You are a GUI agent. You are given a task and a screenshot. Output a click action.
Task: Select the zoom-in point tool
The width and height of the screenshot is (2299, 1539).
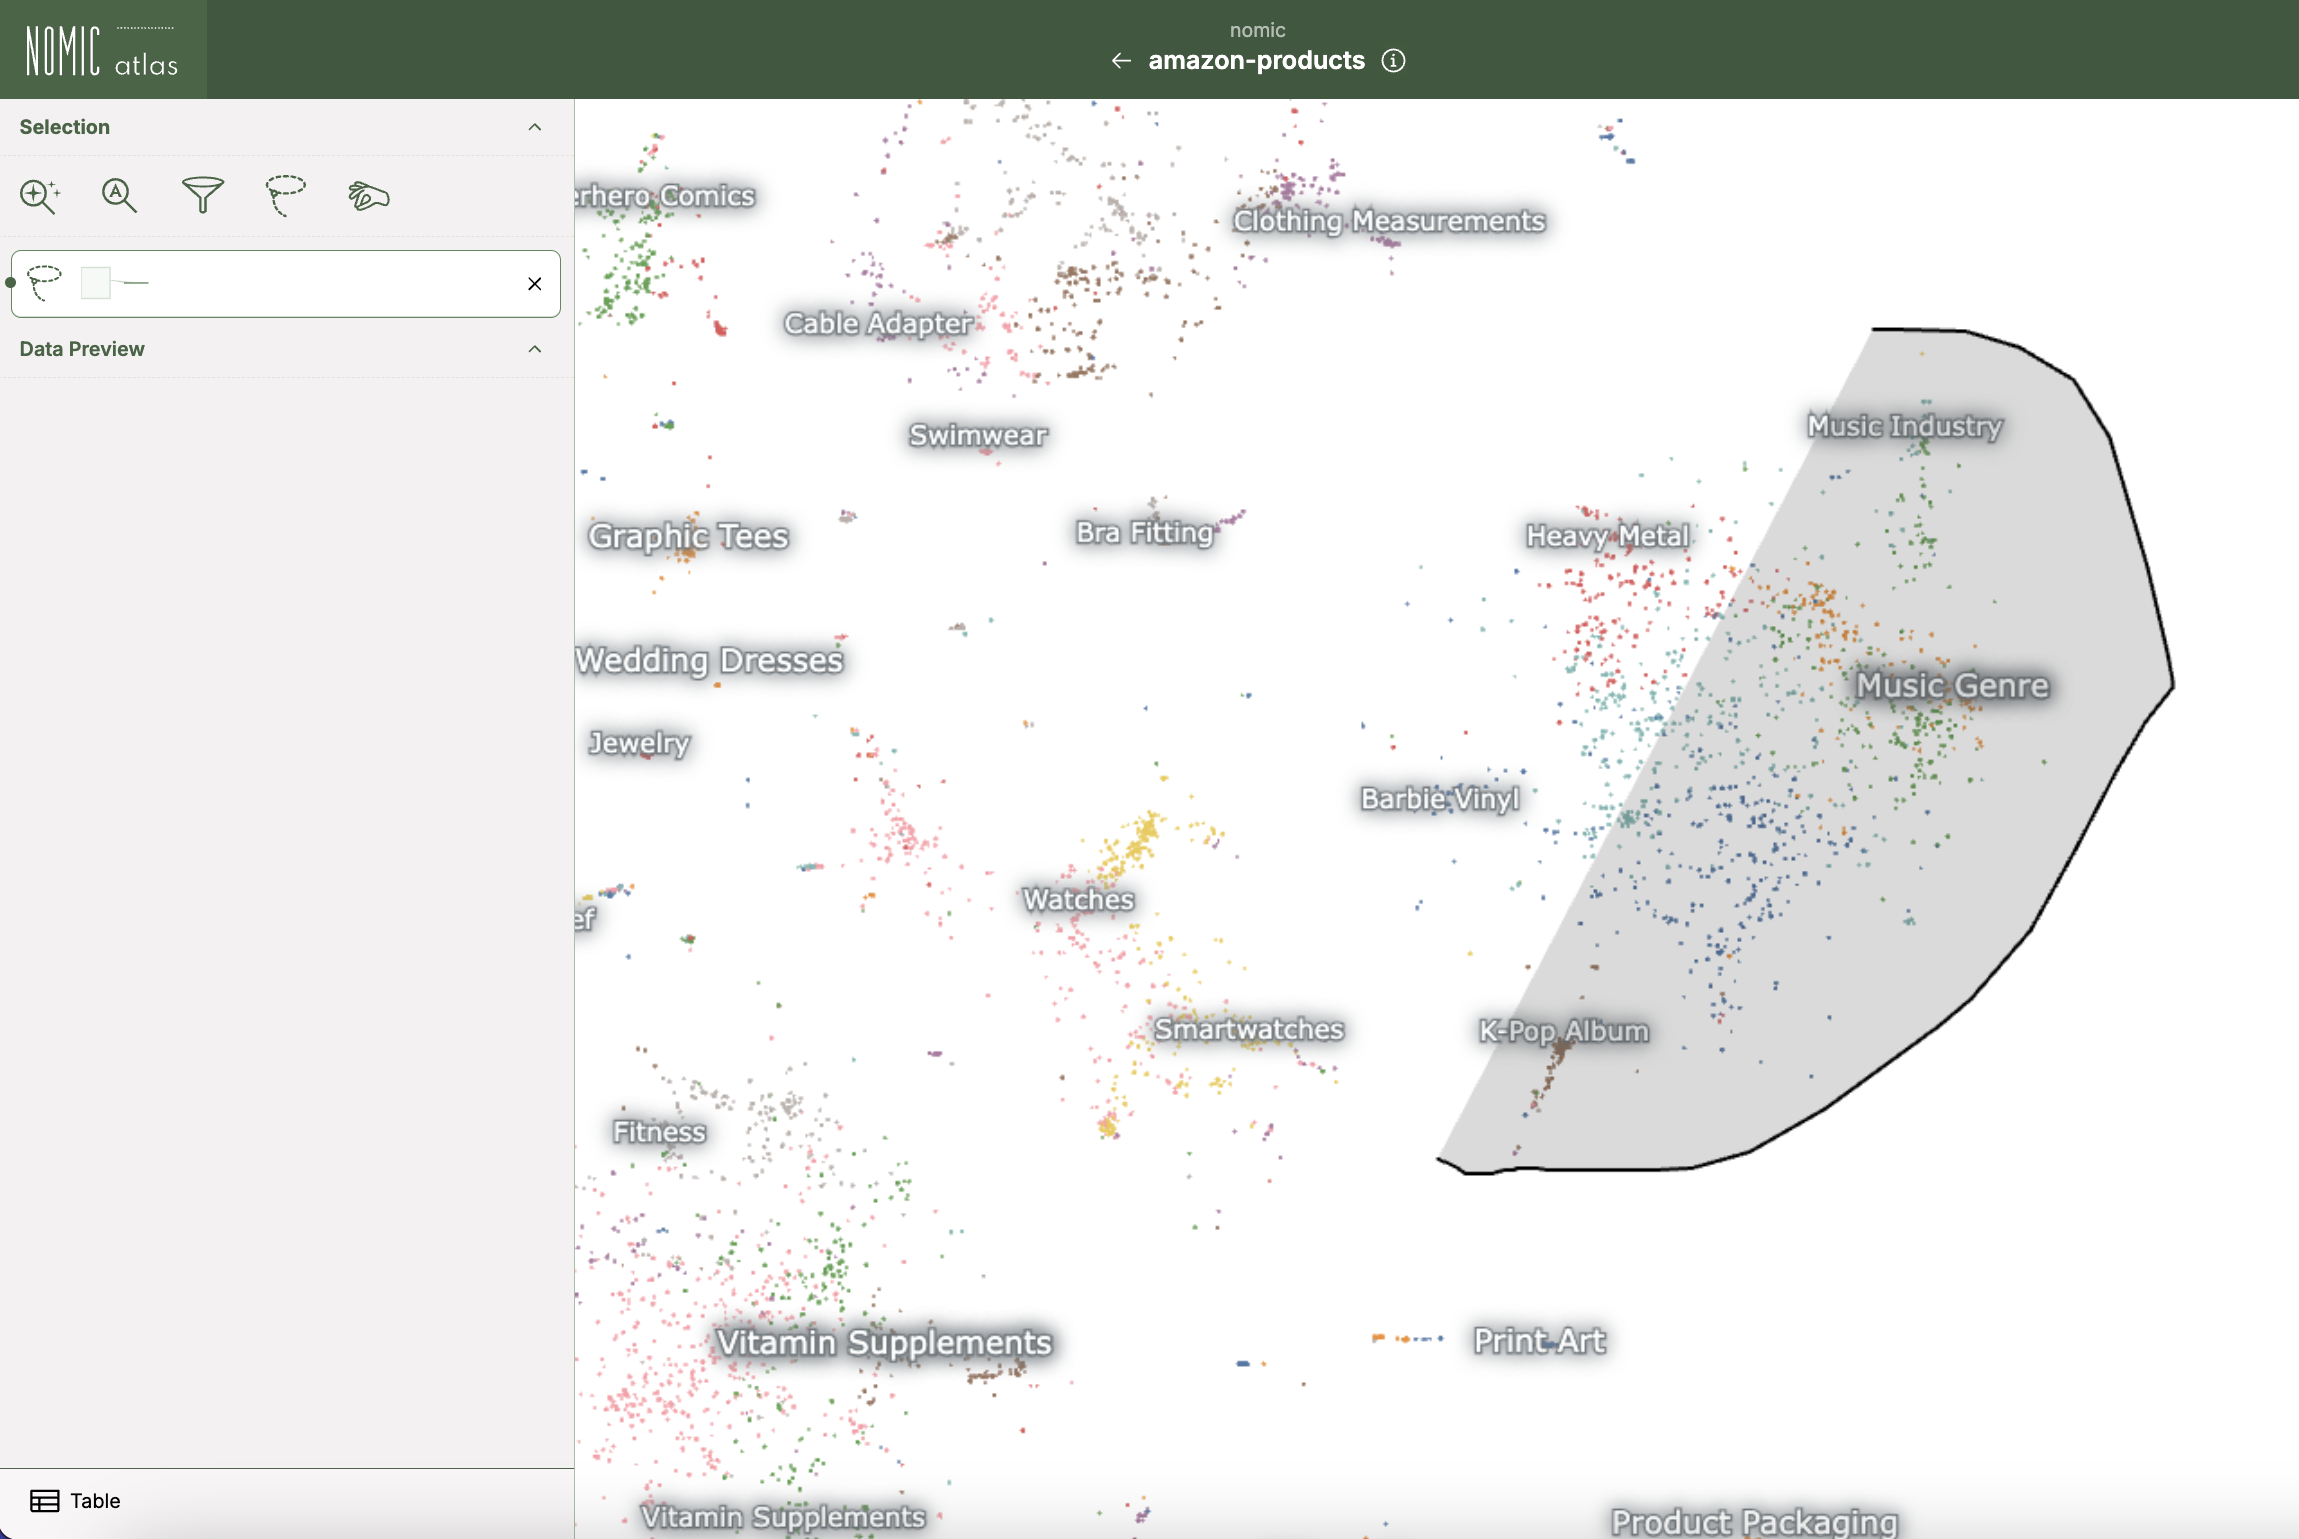click(40, 195)
